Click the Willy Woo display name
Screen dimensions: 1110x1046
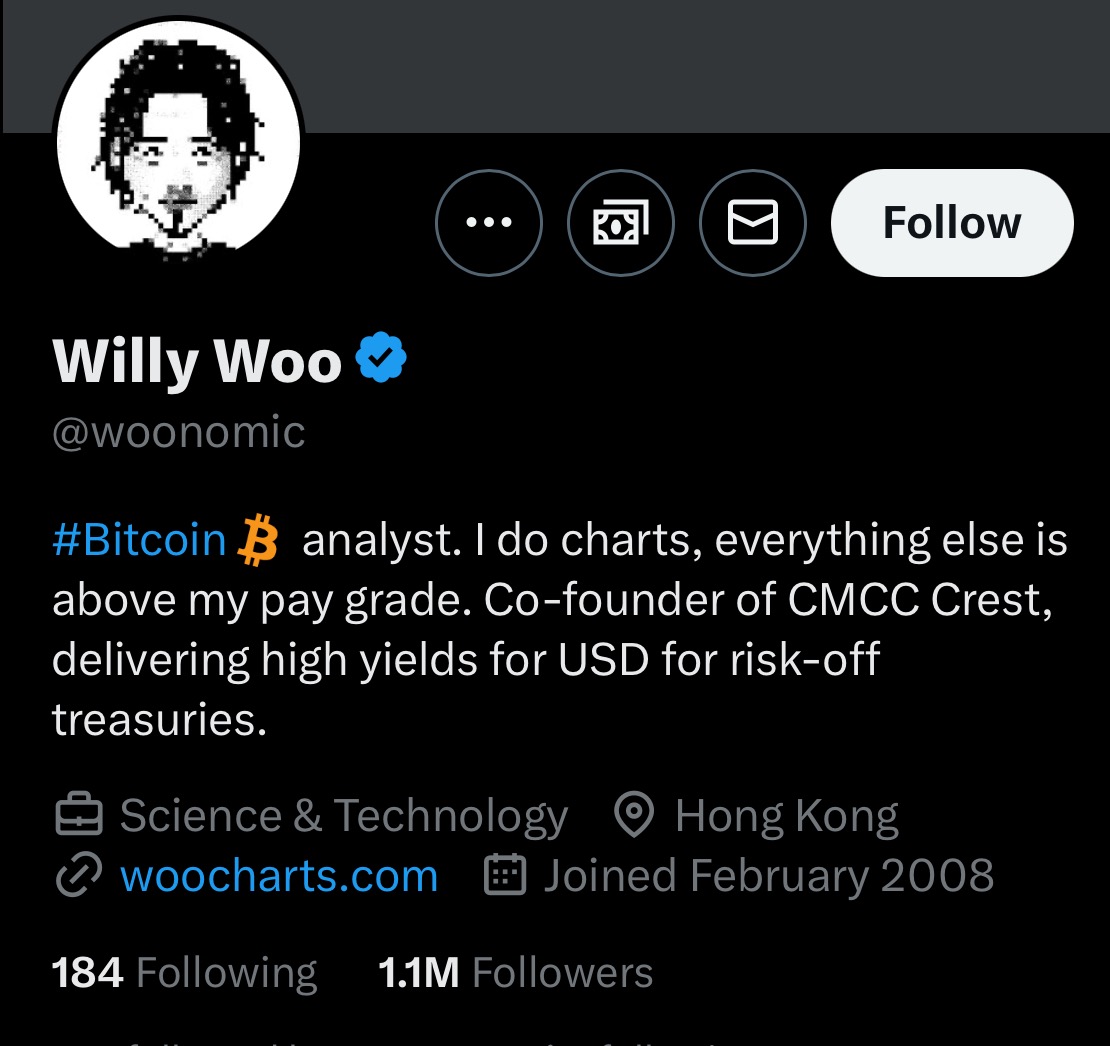197,360
